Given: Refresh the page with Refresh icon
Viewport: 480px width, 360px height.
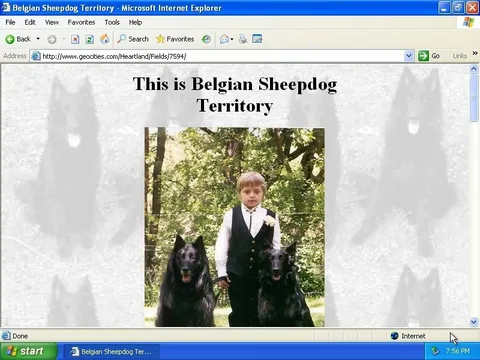Looking at the screenshot, I should point(89,39).
